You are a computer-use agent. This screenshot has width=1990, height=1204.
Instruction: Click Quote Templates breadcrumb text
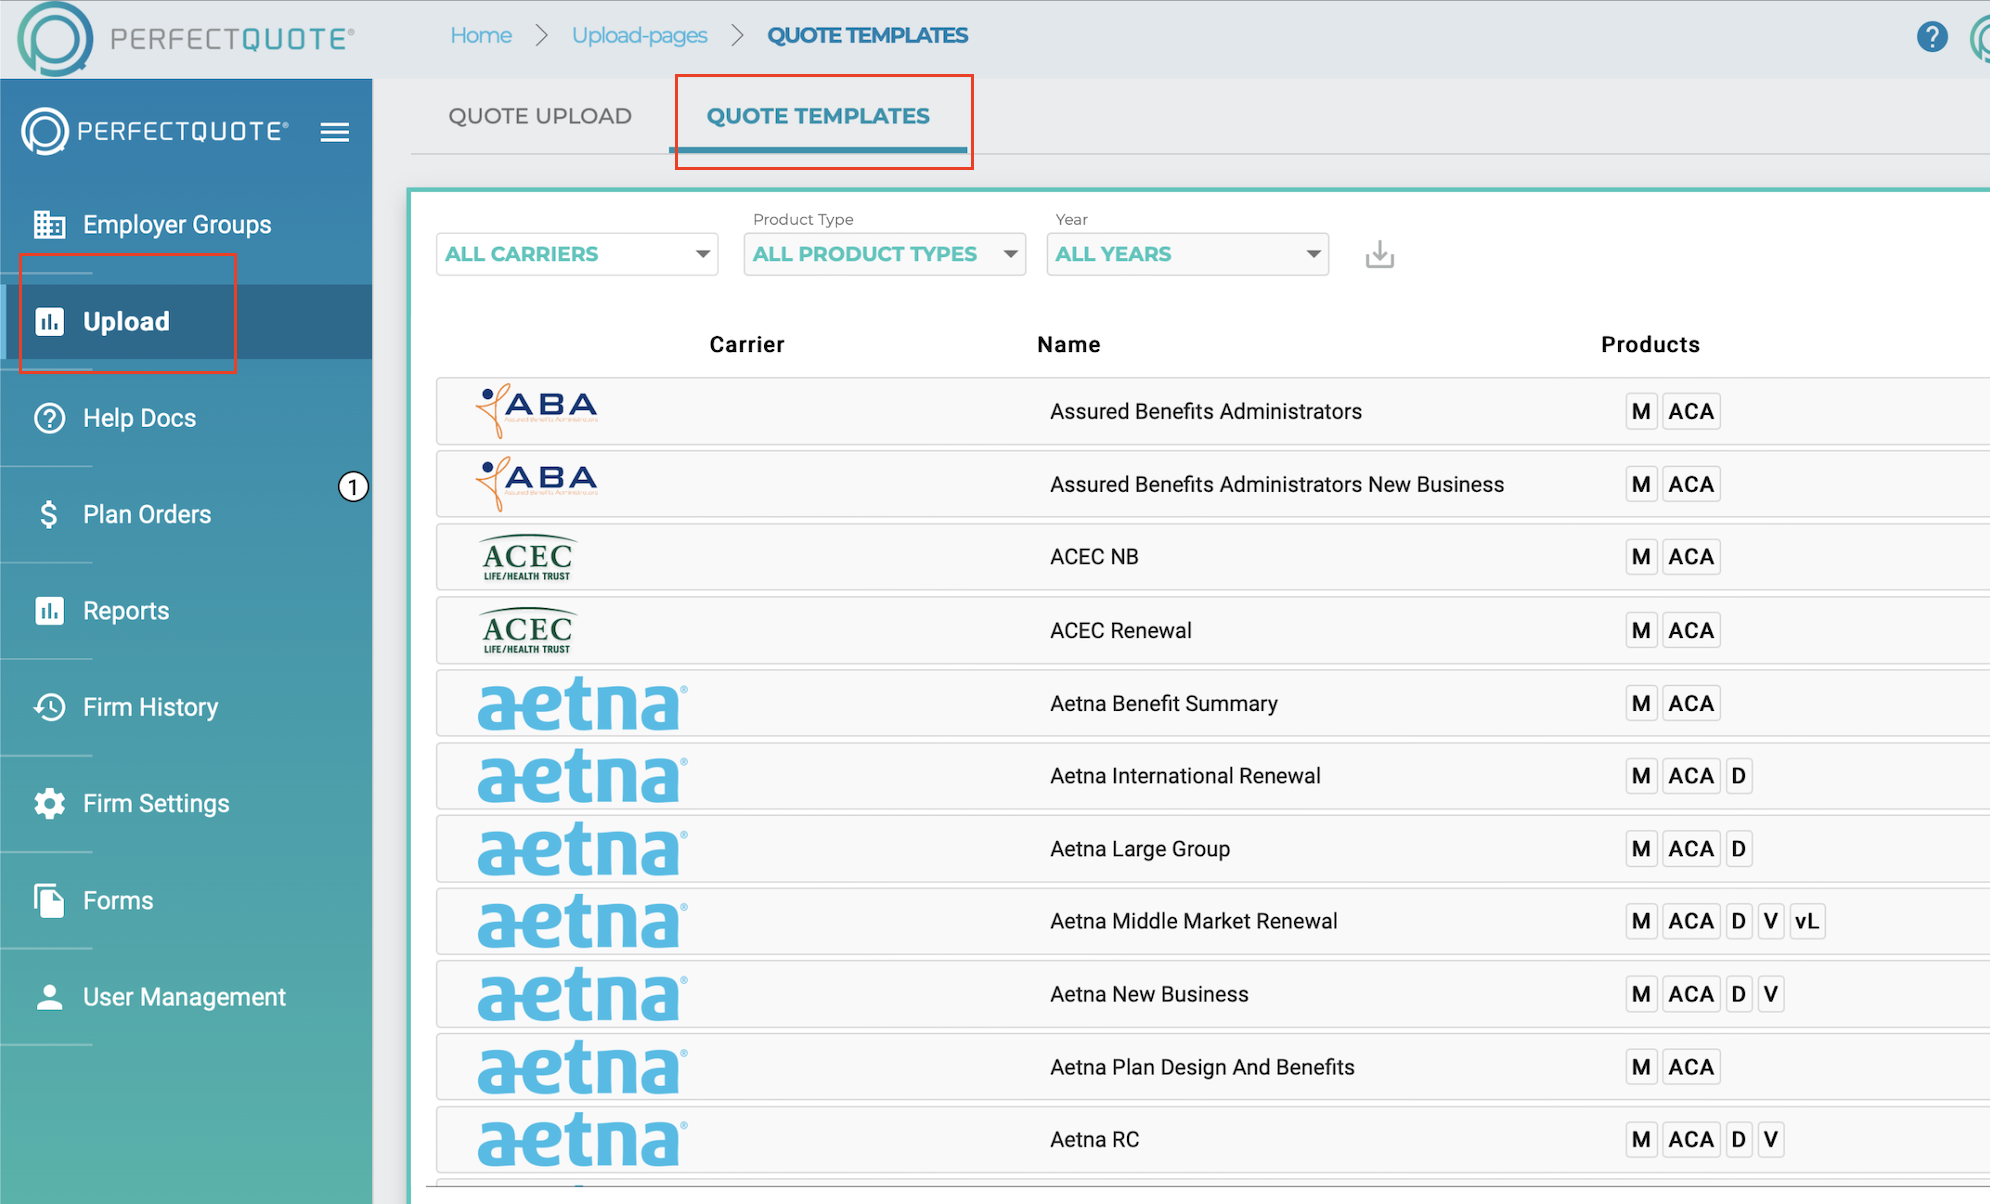click(868, 36)
